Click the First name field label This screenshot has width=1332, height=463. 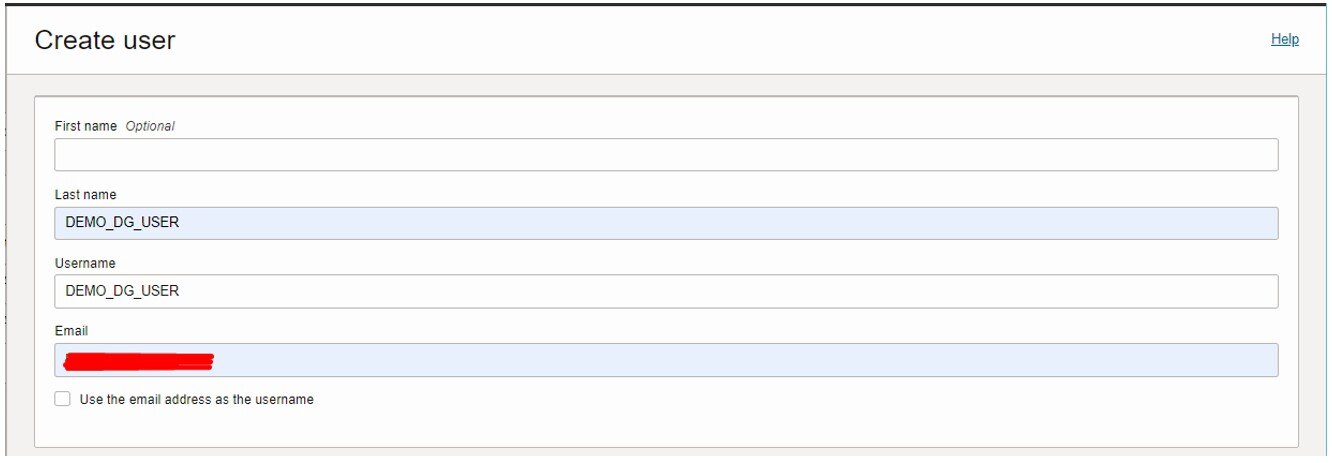(x=86, y=126)
